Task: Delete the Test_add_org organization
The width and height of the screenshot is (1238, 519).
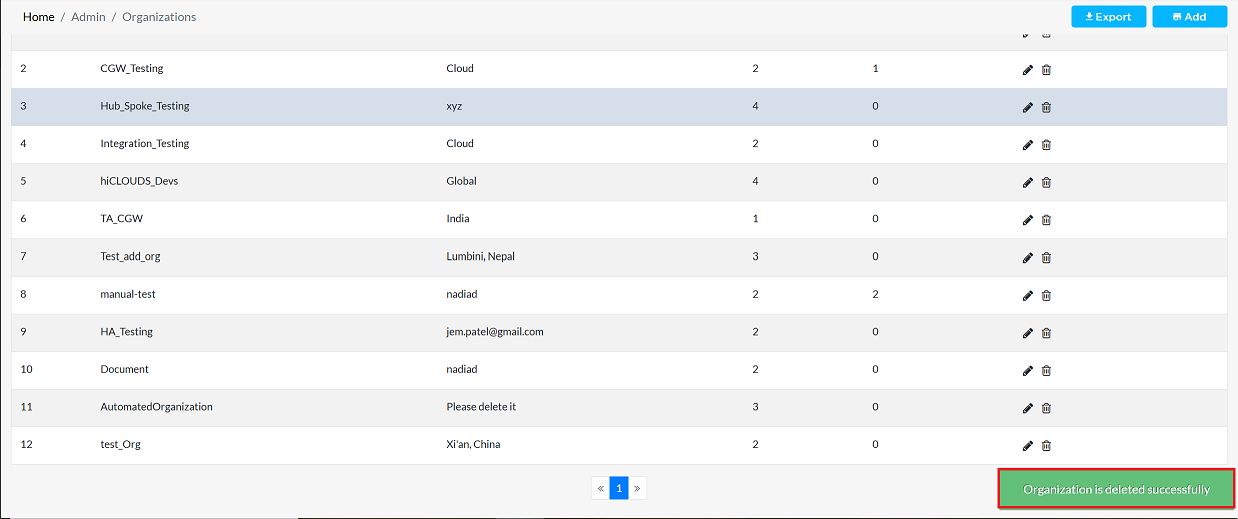Action: 1046,258
